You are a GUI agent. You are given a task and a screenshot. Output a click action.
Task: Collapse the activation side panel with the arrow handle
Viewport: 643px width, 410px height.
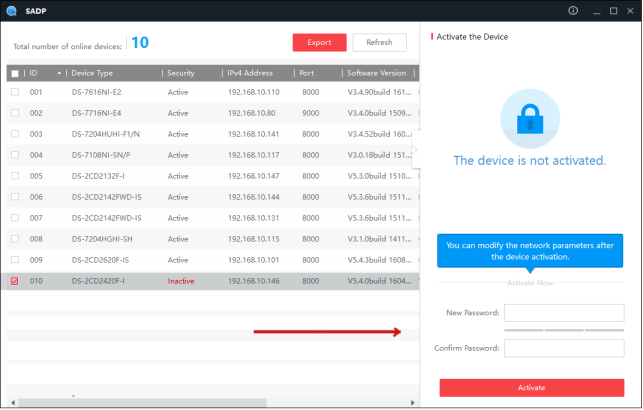pyautogui.click(x=415, y=150)
